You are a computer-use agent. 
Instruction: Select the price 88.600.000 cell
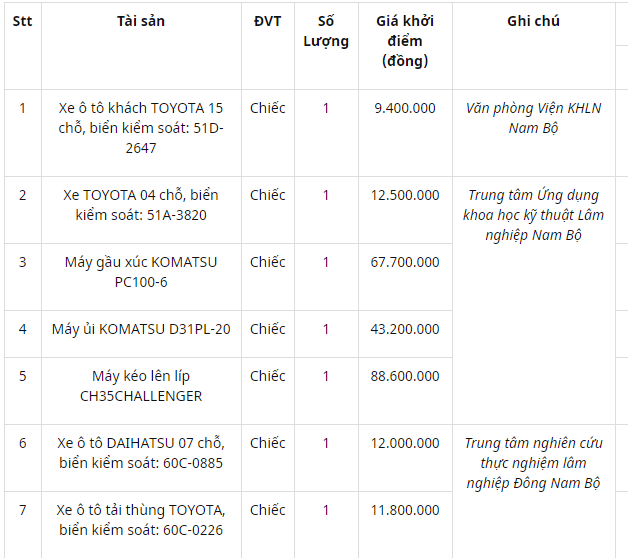405,376
